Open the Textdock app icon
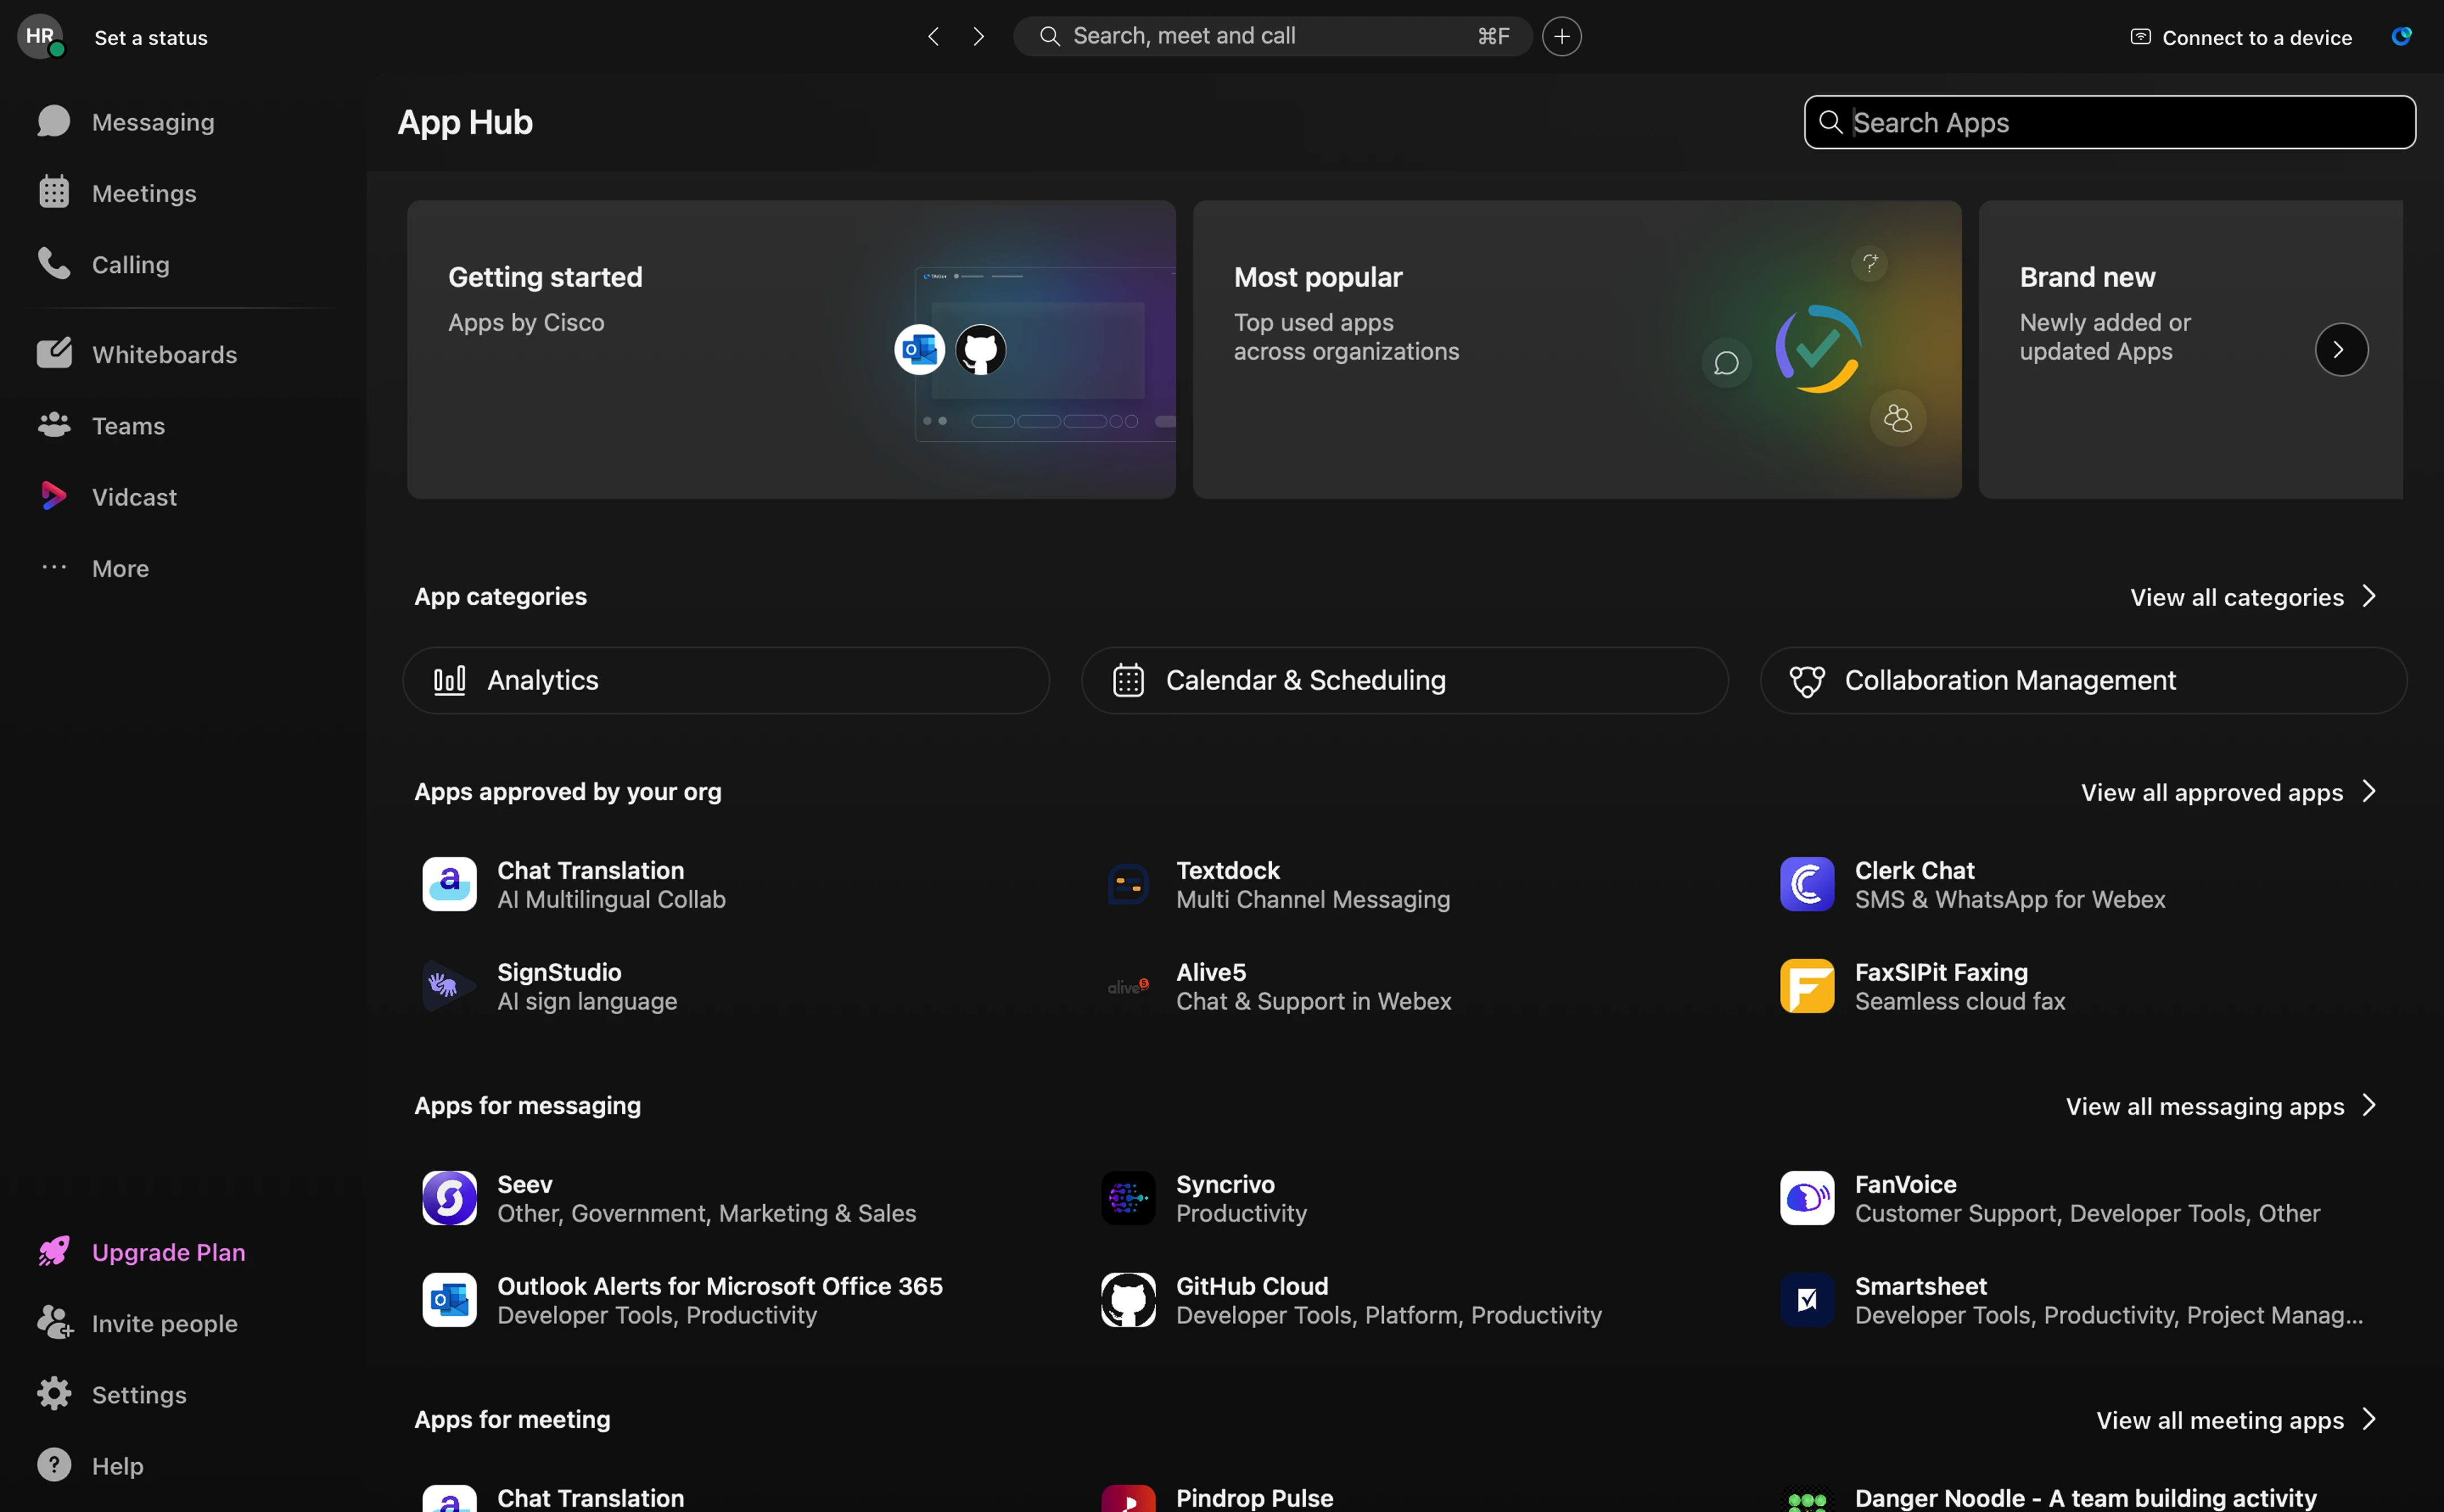This screenshot has height=1512, width=2444. click(x=1128, y=884)
